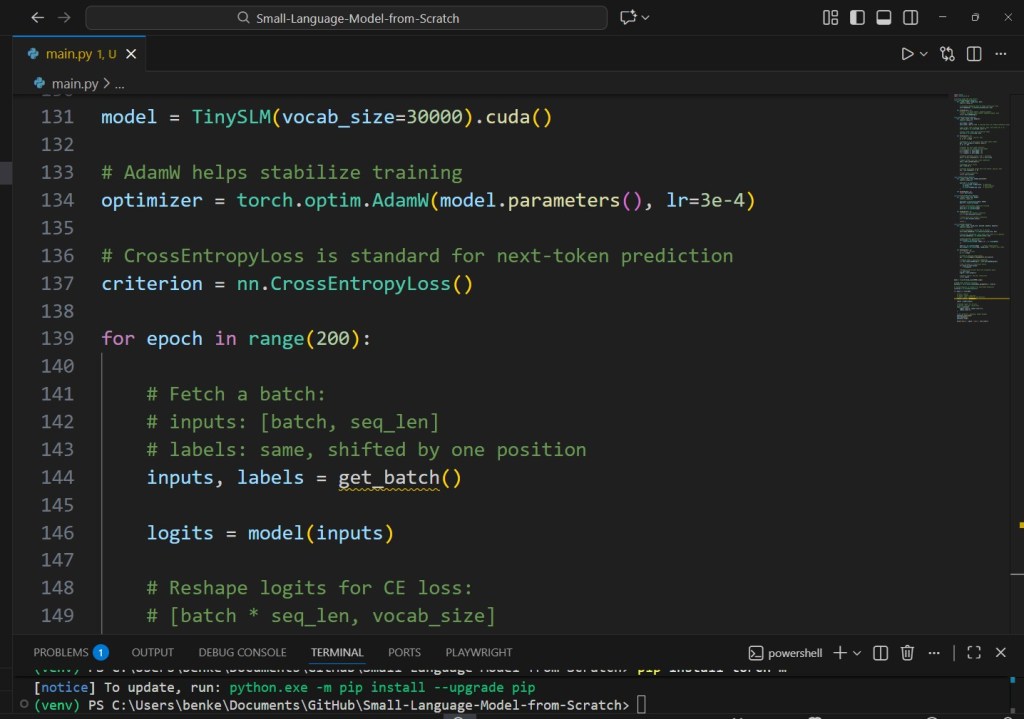Open the terminal profile selection dropdown
The image size is (1024, 719).
(855, 652)
